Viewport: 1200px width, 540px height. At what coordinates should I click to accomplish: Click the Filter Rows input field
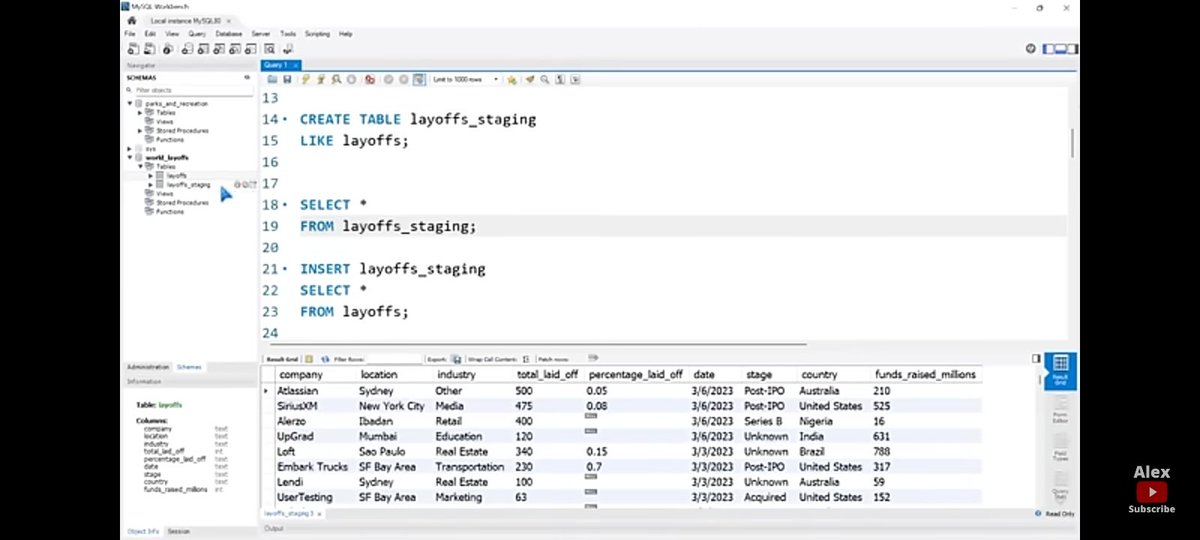point(394,358)
